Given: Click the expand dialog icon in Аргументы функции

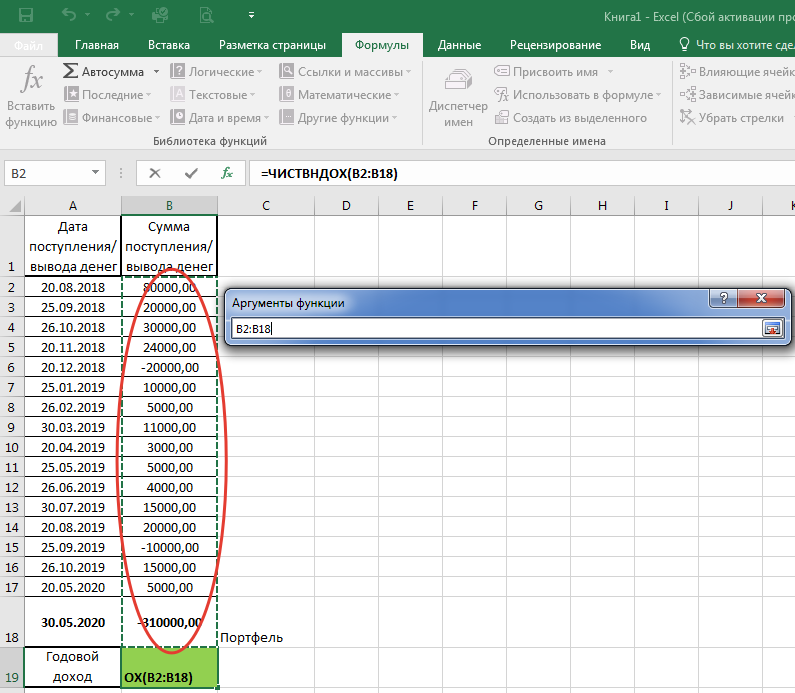Looking at the screenshot, I should [x=772, y=329].
